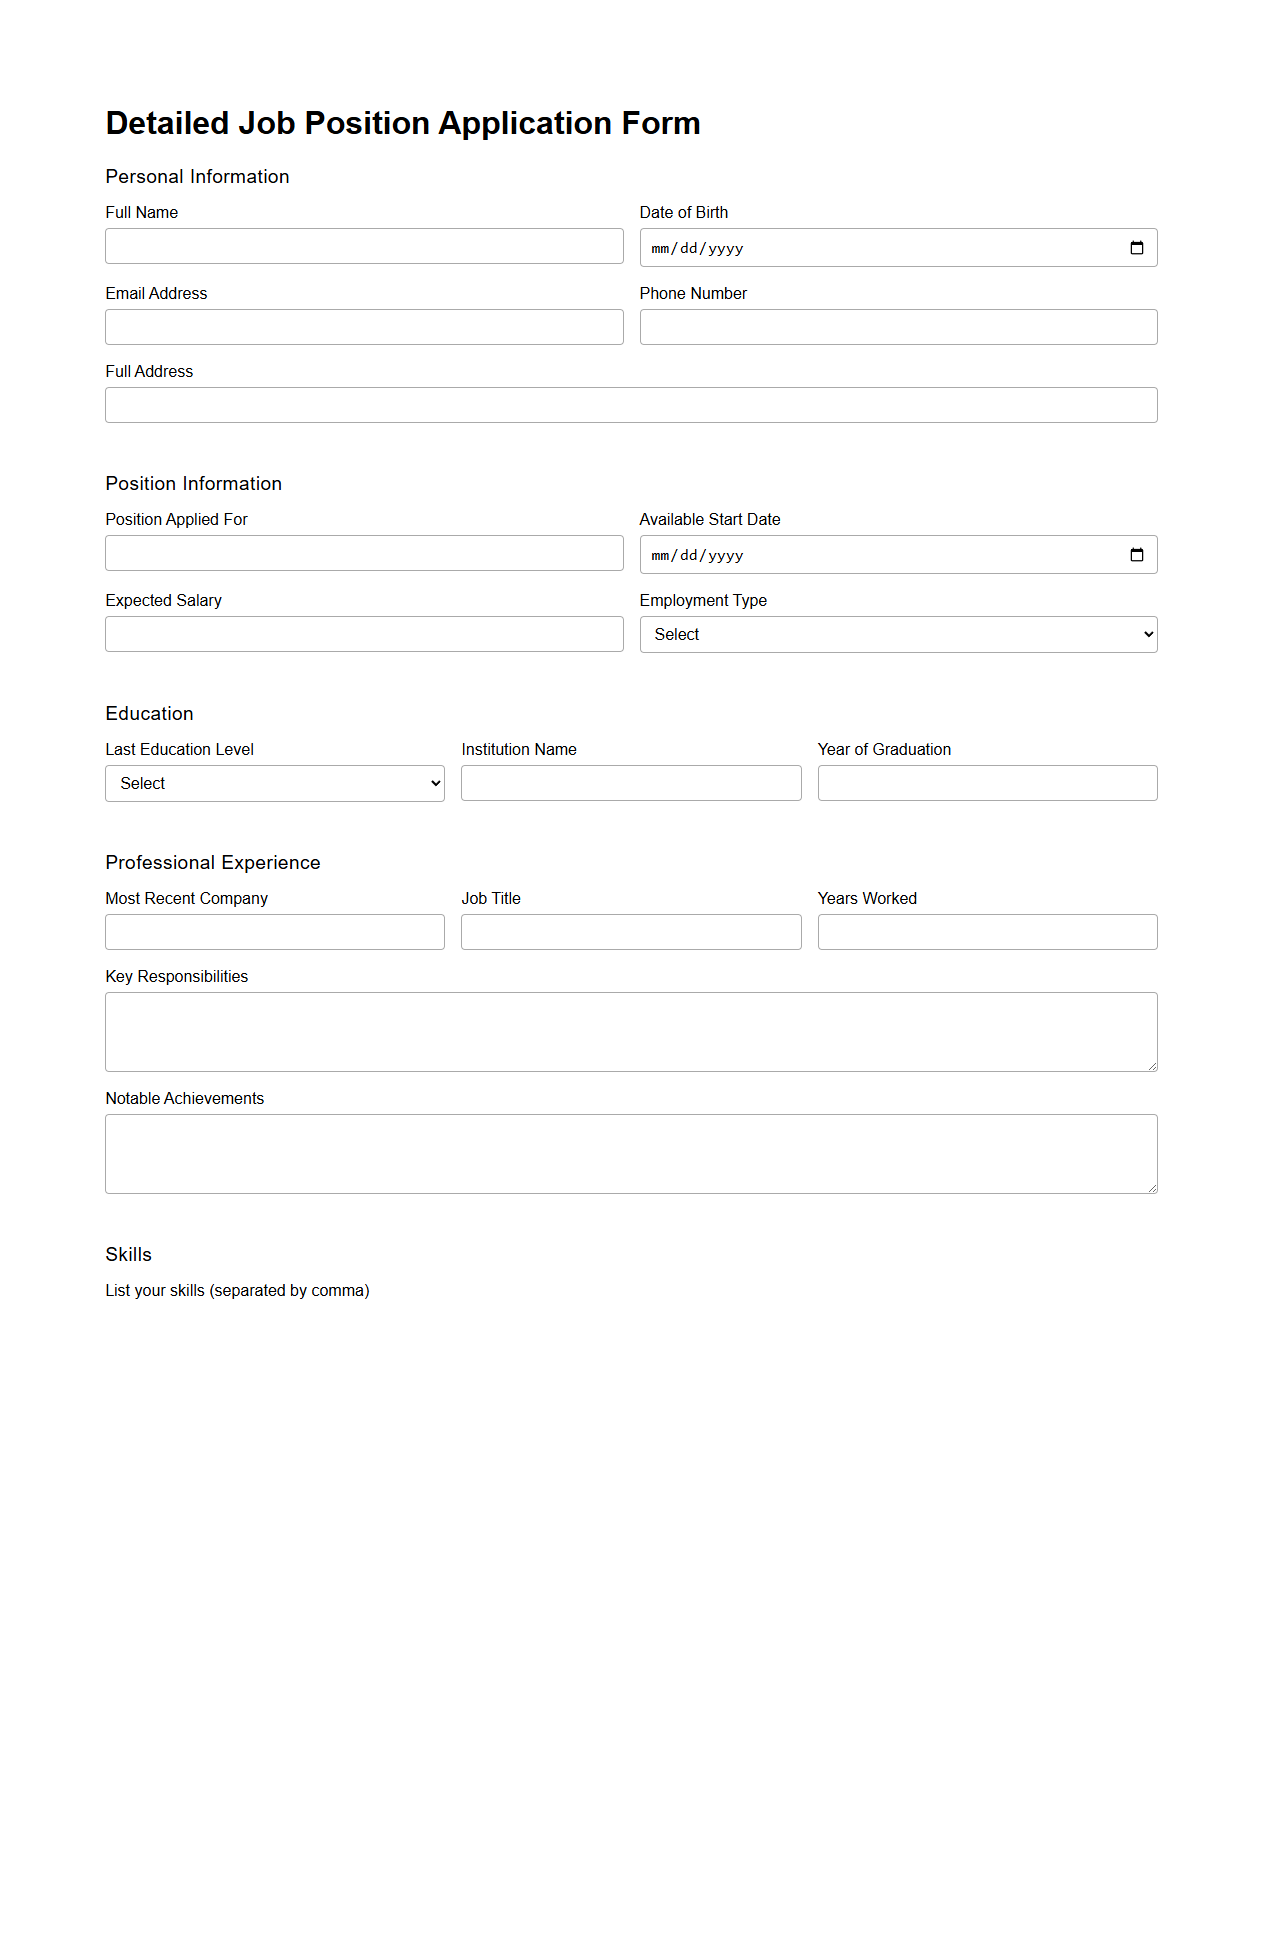Focus the Year of Graduation input
The width and height of the screenshot is (1263, 1957).
pyautogui.click(x=986, y=782)
